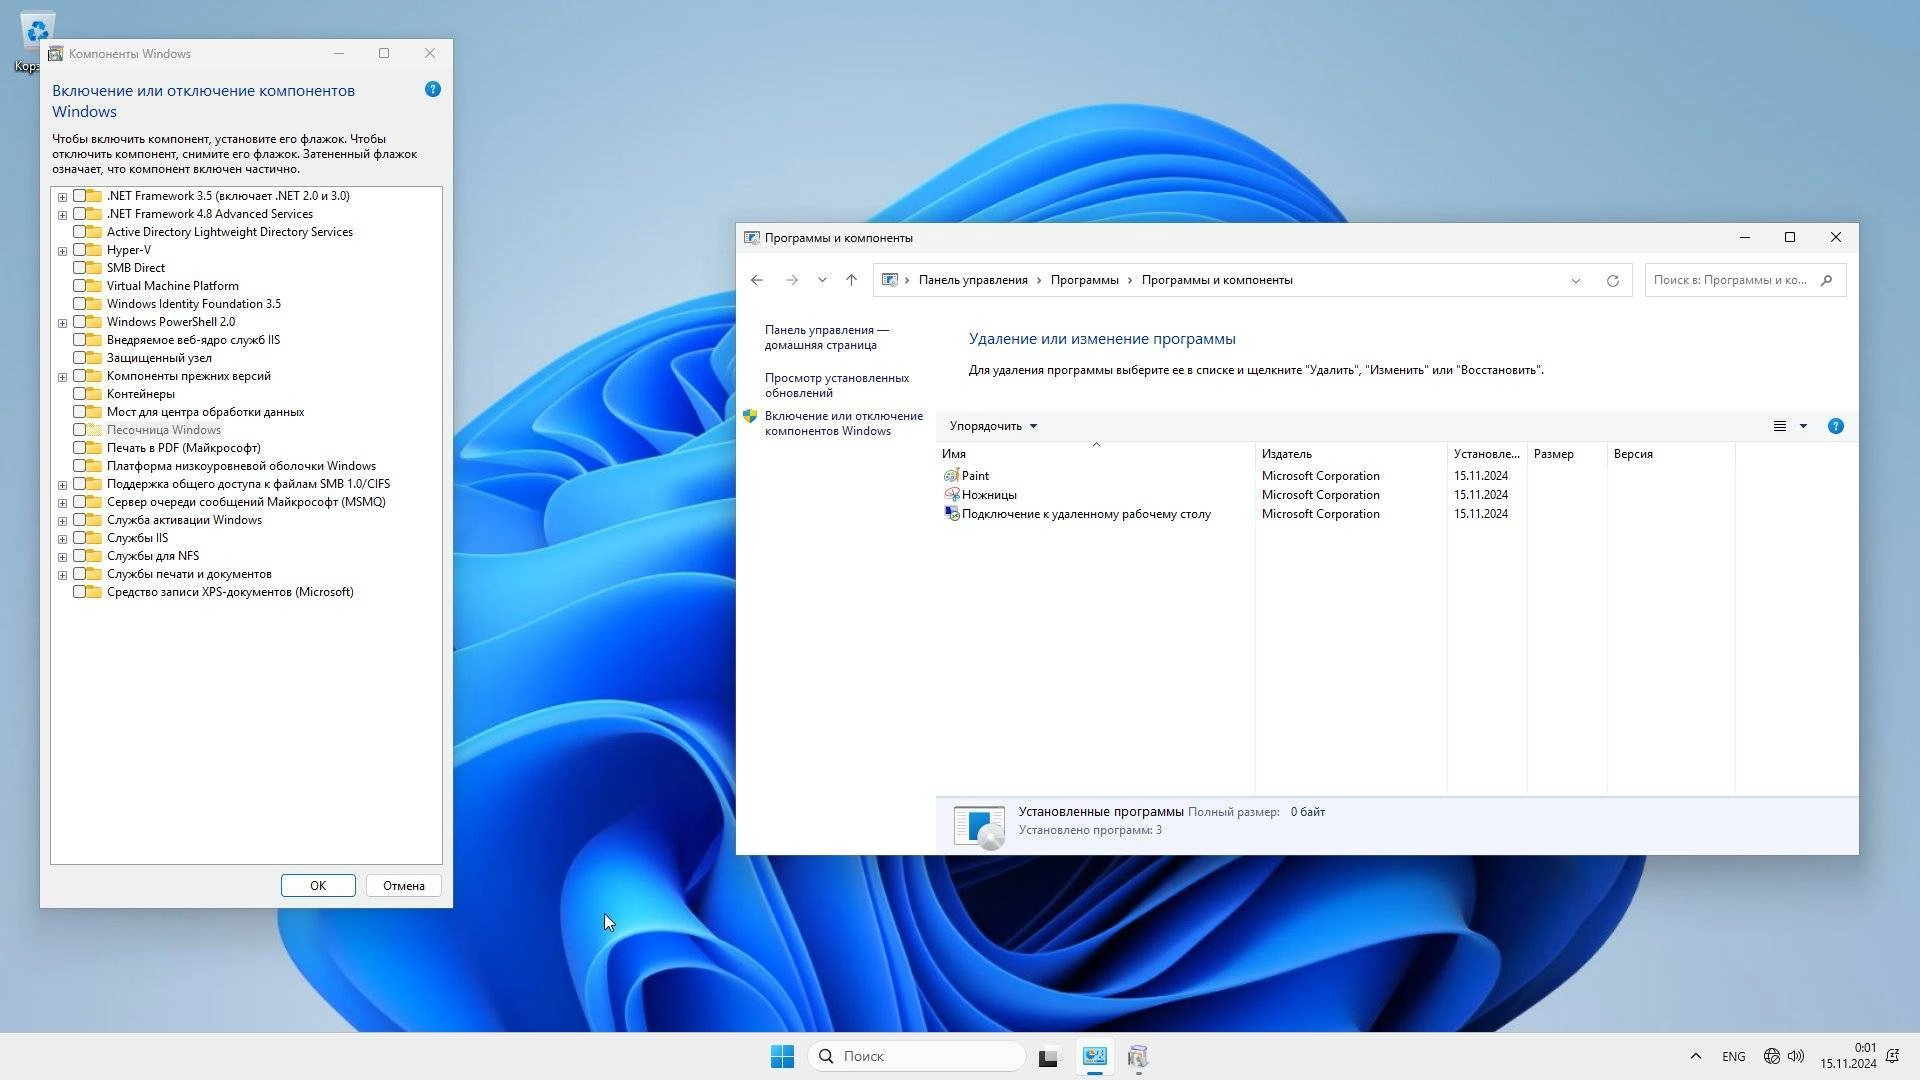Click Отмена in Windows Features dialog

[404, 886]
